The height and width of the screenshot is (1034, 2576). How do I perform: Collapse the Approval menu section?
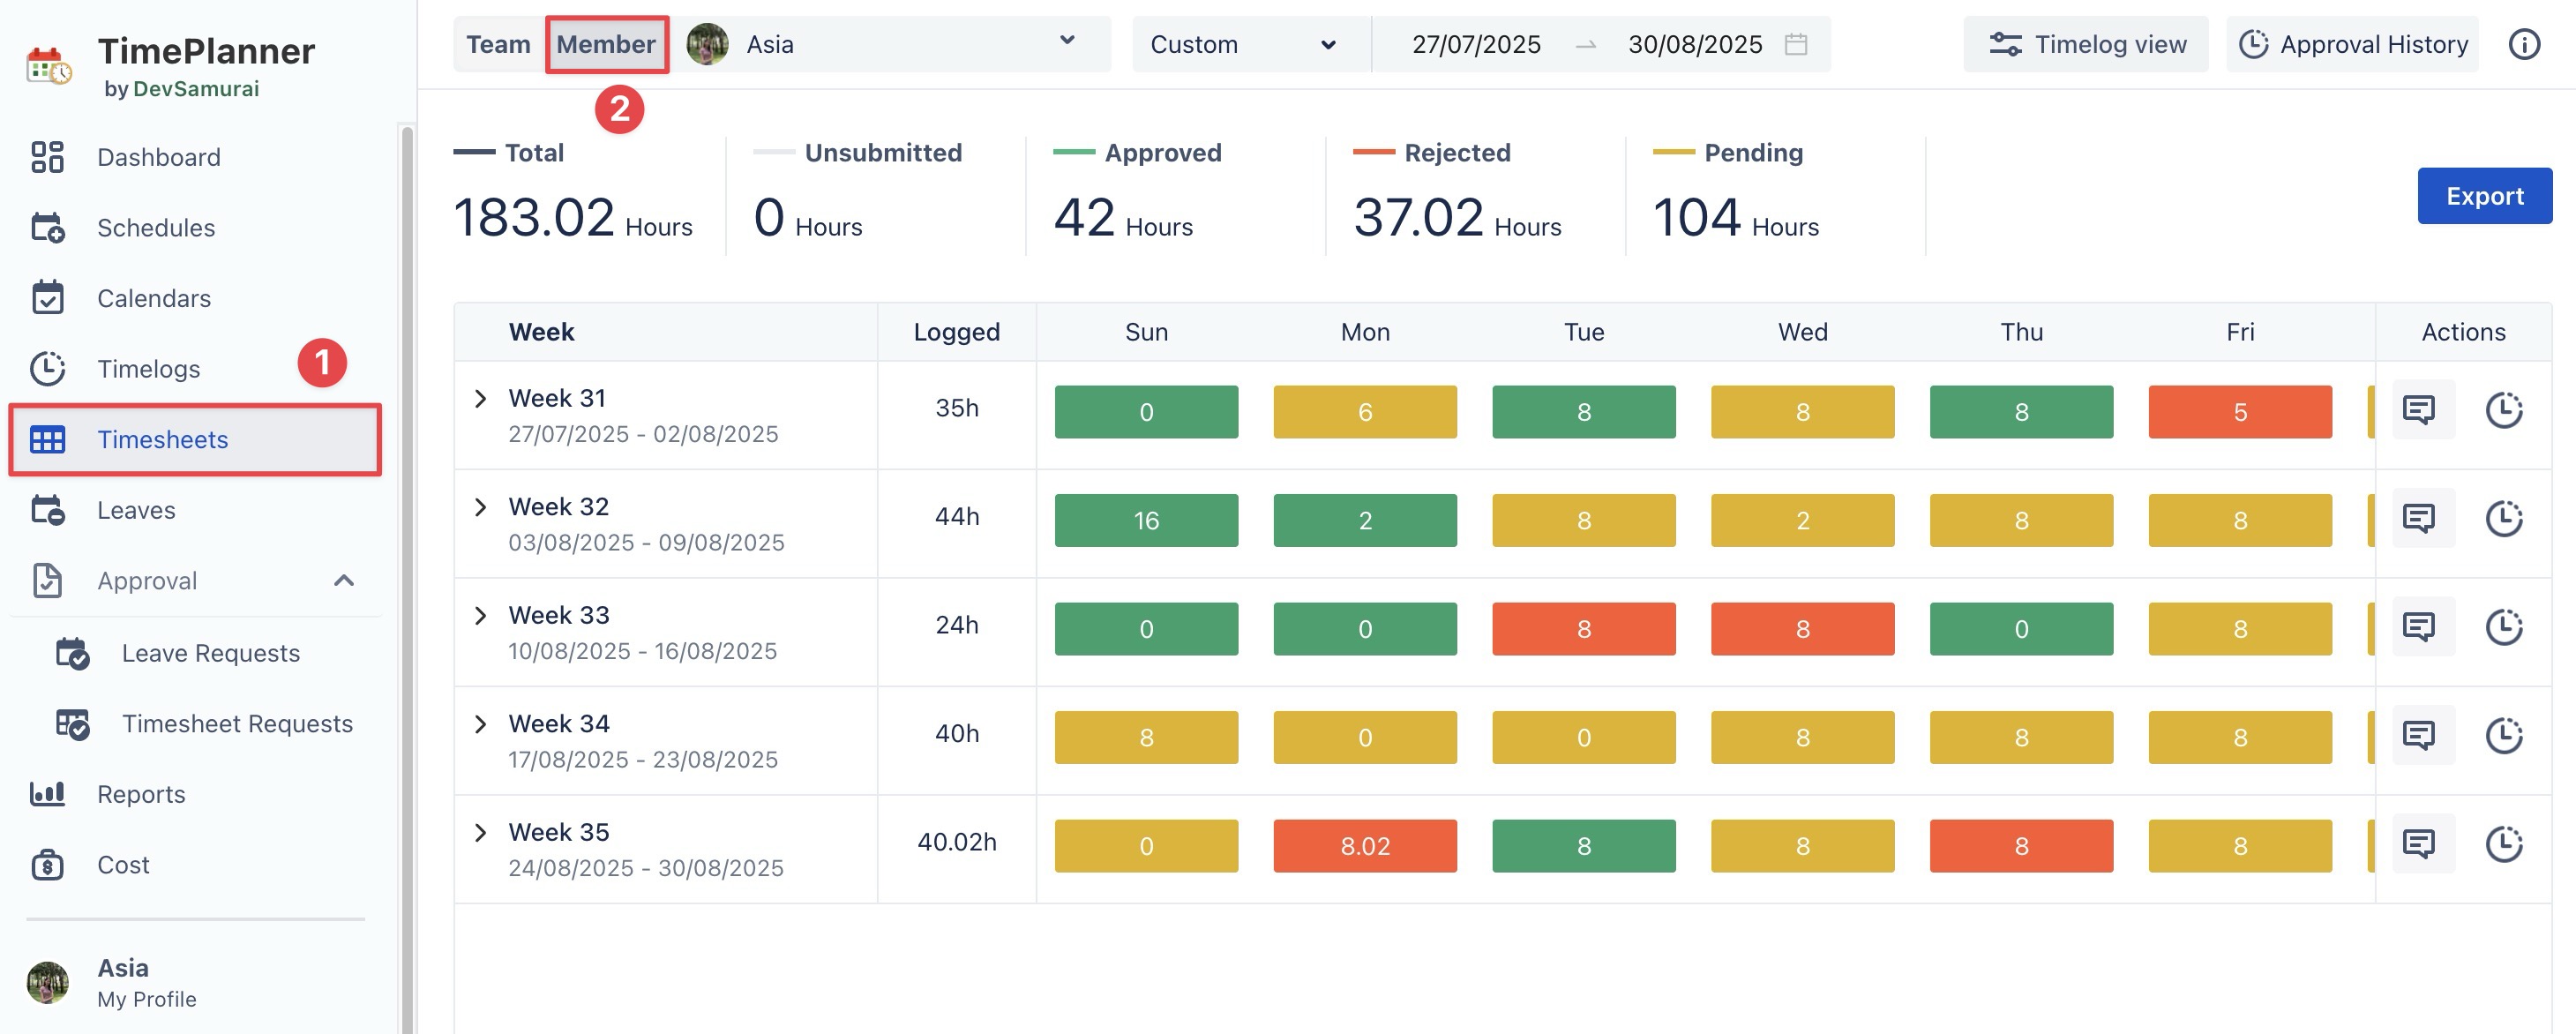[344, 581]
